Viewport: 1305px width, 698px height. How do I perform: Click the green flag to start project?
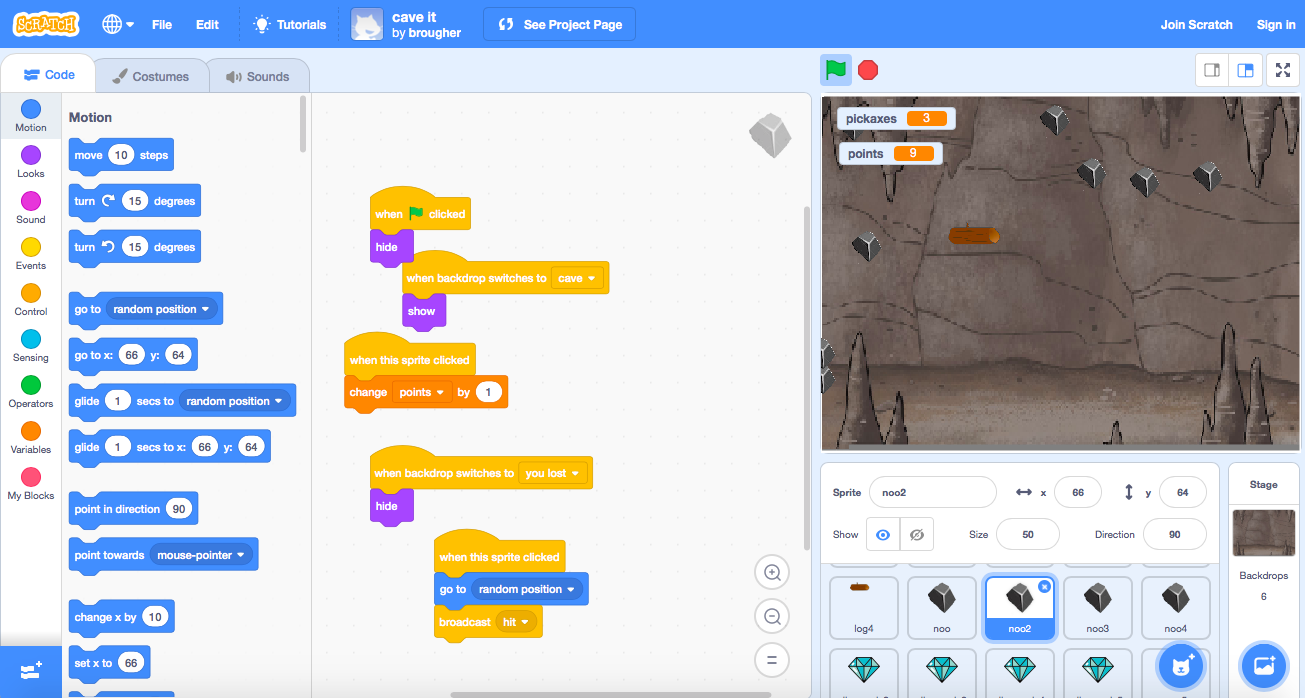tap(836, 70)
